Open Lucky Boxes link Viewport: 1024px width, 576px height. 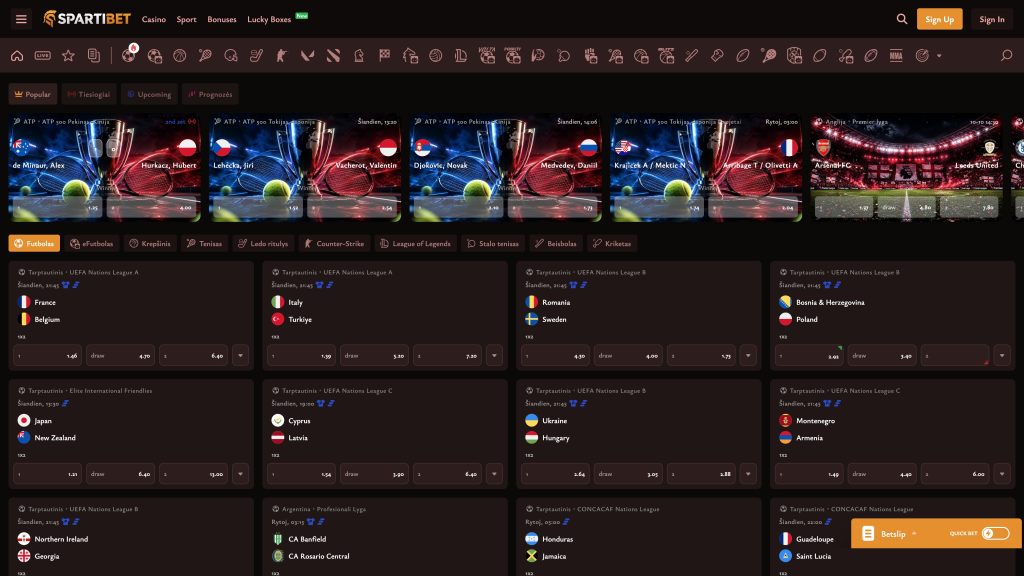point(269,20)
